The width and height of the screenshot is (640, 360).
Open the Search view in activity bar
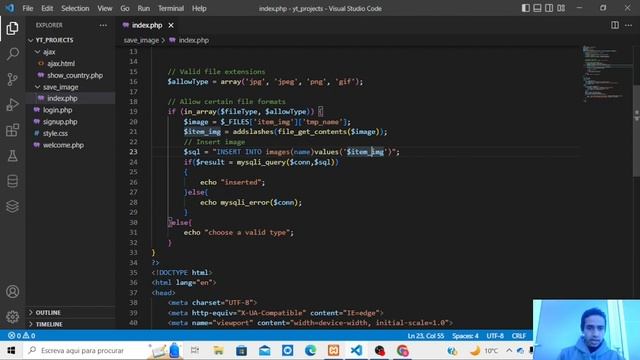(12, 54)
